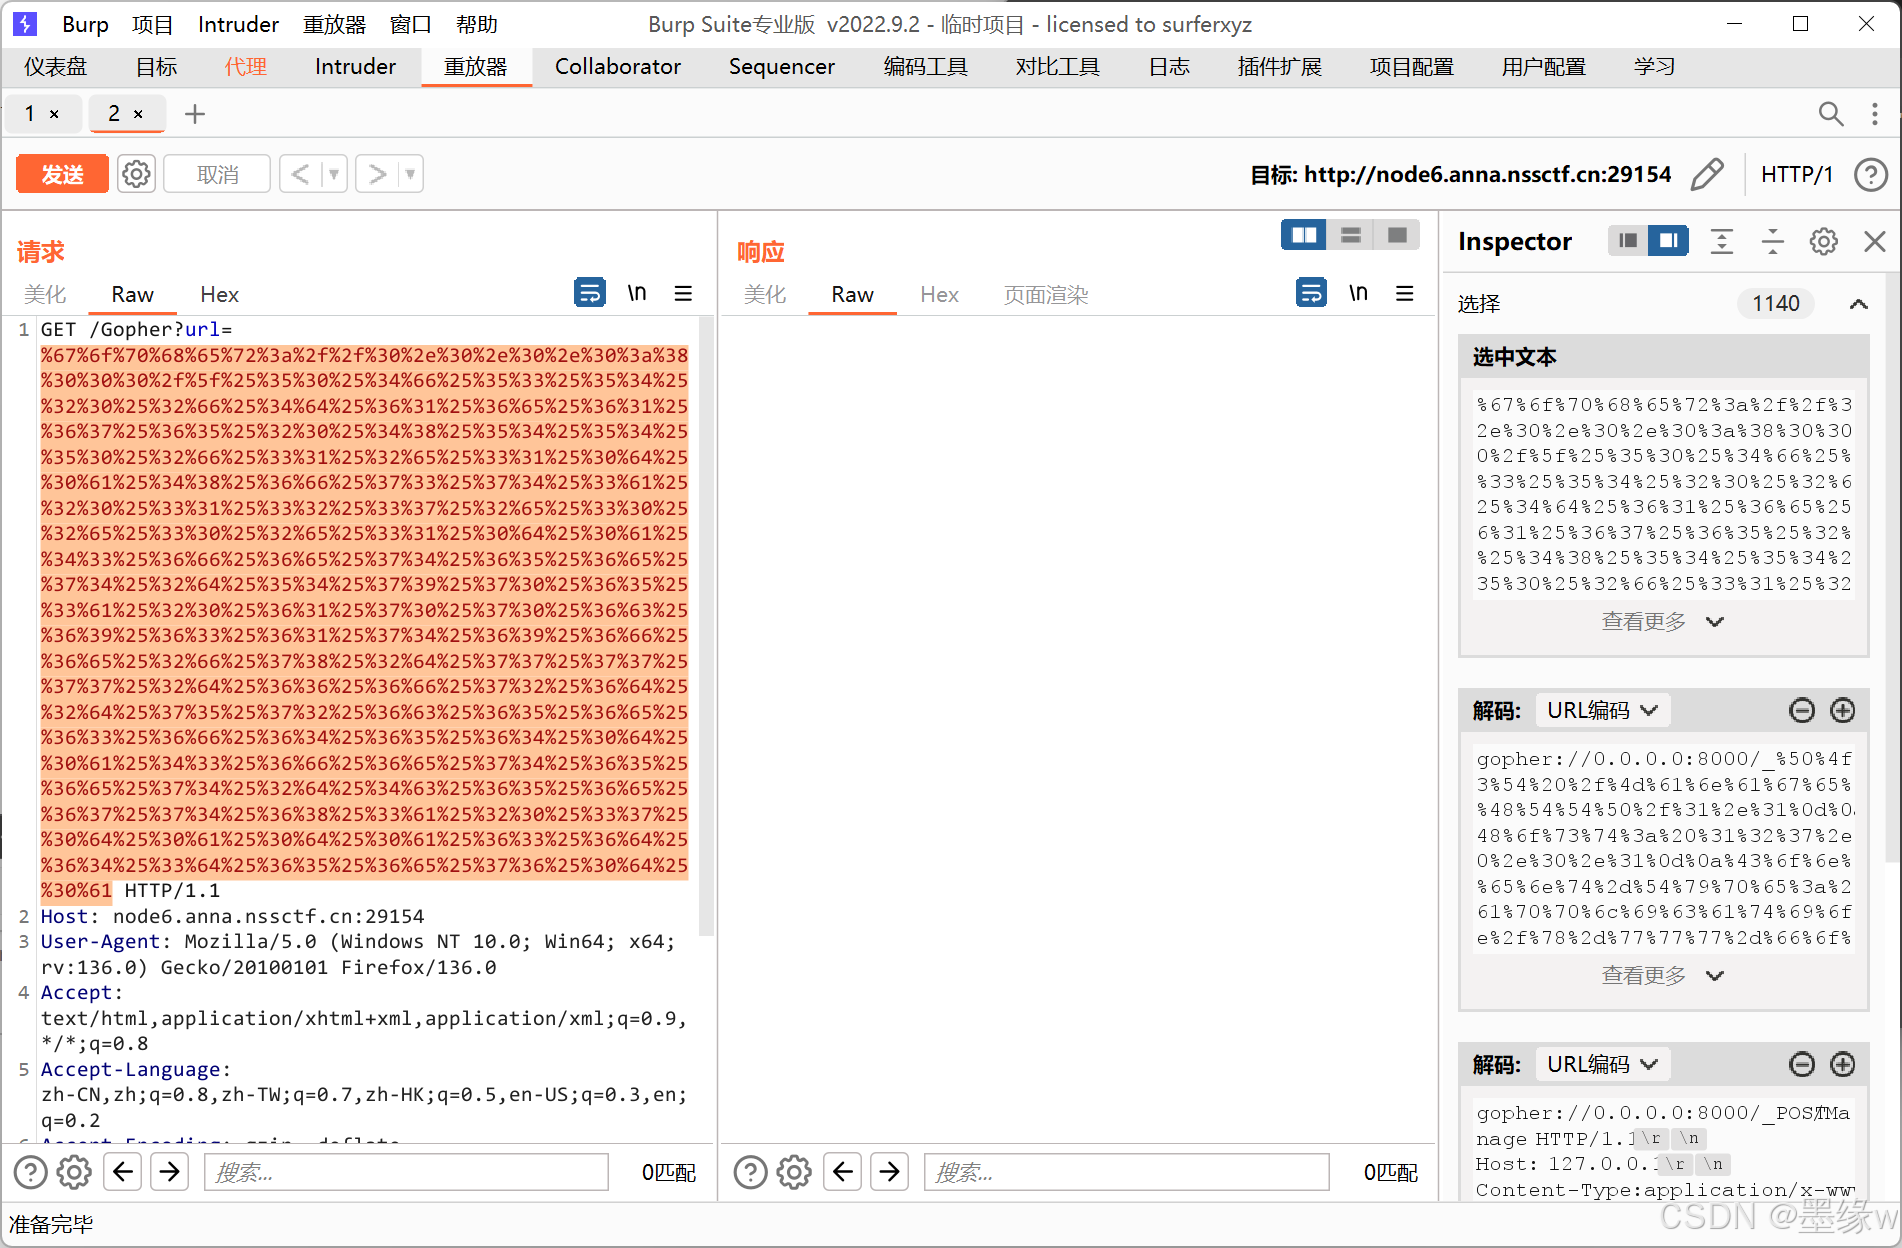
Task: Click the 取消 cancel button
Action: tap(217, 174)
